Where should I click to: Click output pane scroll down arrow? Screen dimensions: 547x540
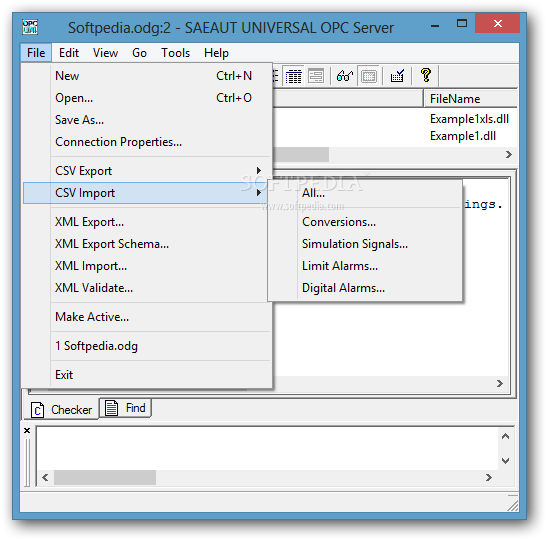[x=505, y=461]
